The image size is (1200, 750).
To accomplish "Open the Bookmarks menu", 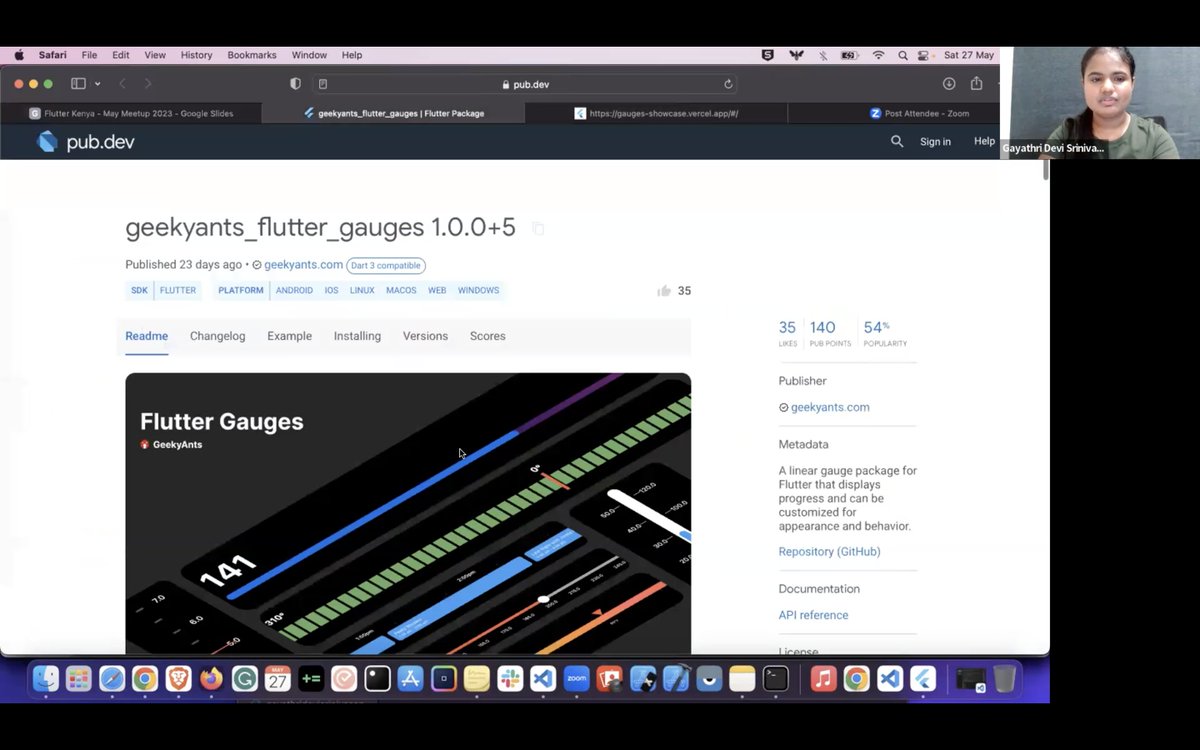I will pyautogui.click(x=252, y=55).
